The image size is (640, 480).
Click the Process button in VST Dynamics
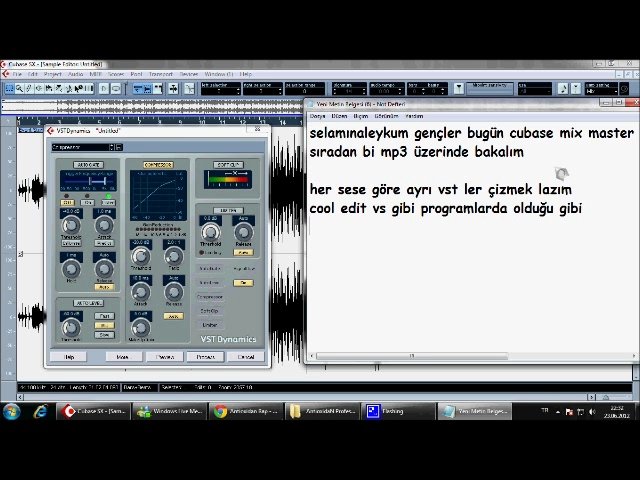205,357
